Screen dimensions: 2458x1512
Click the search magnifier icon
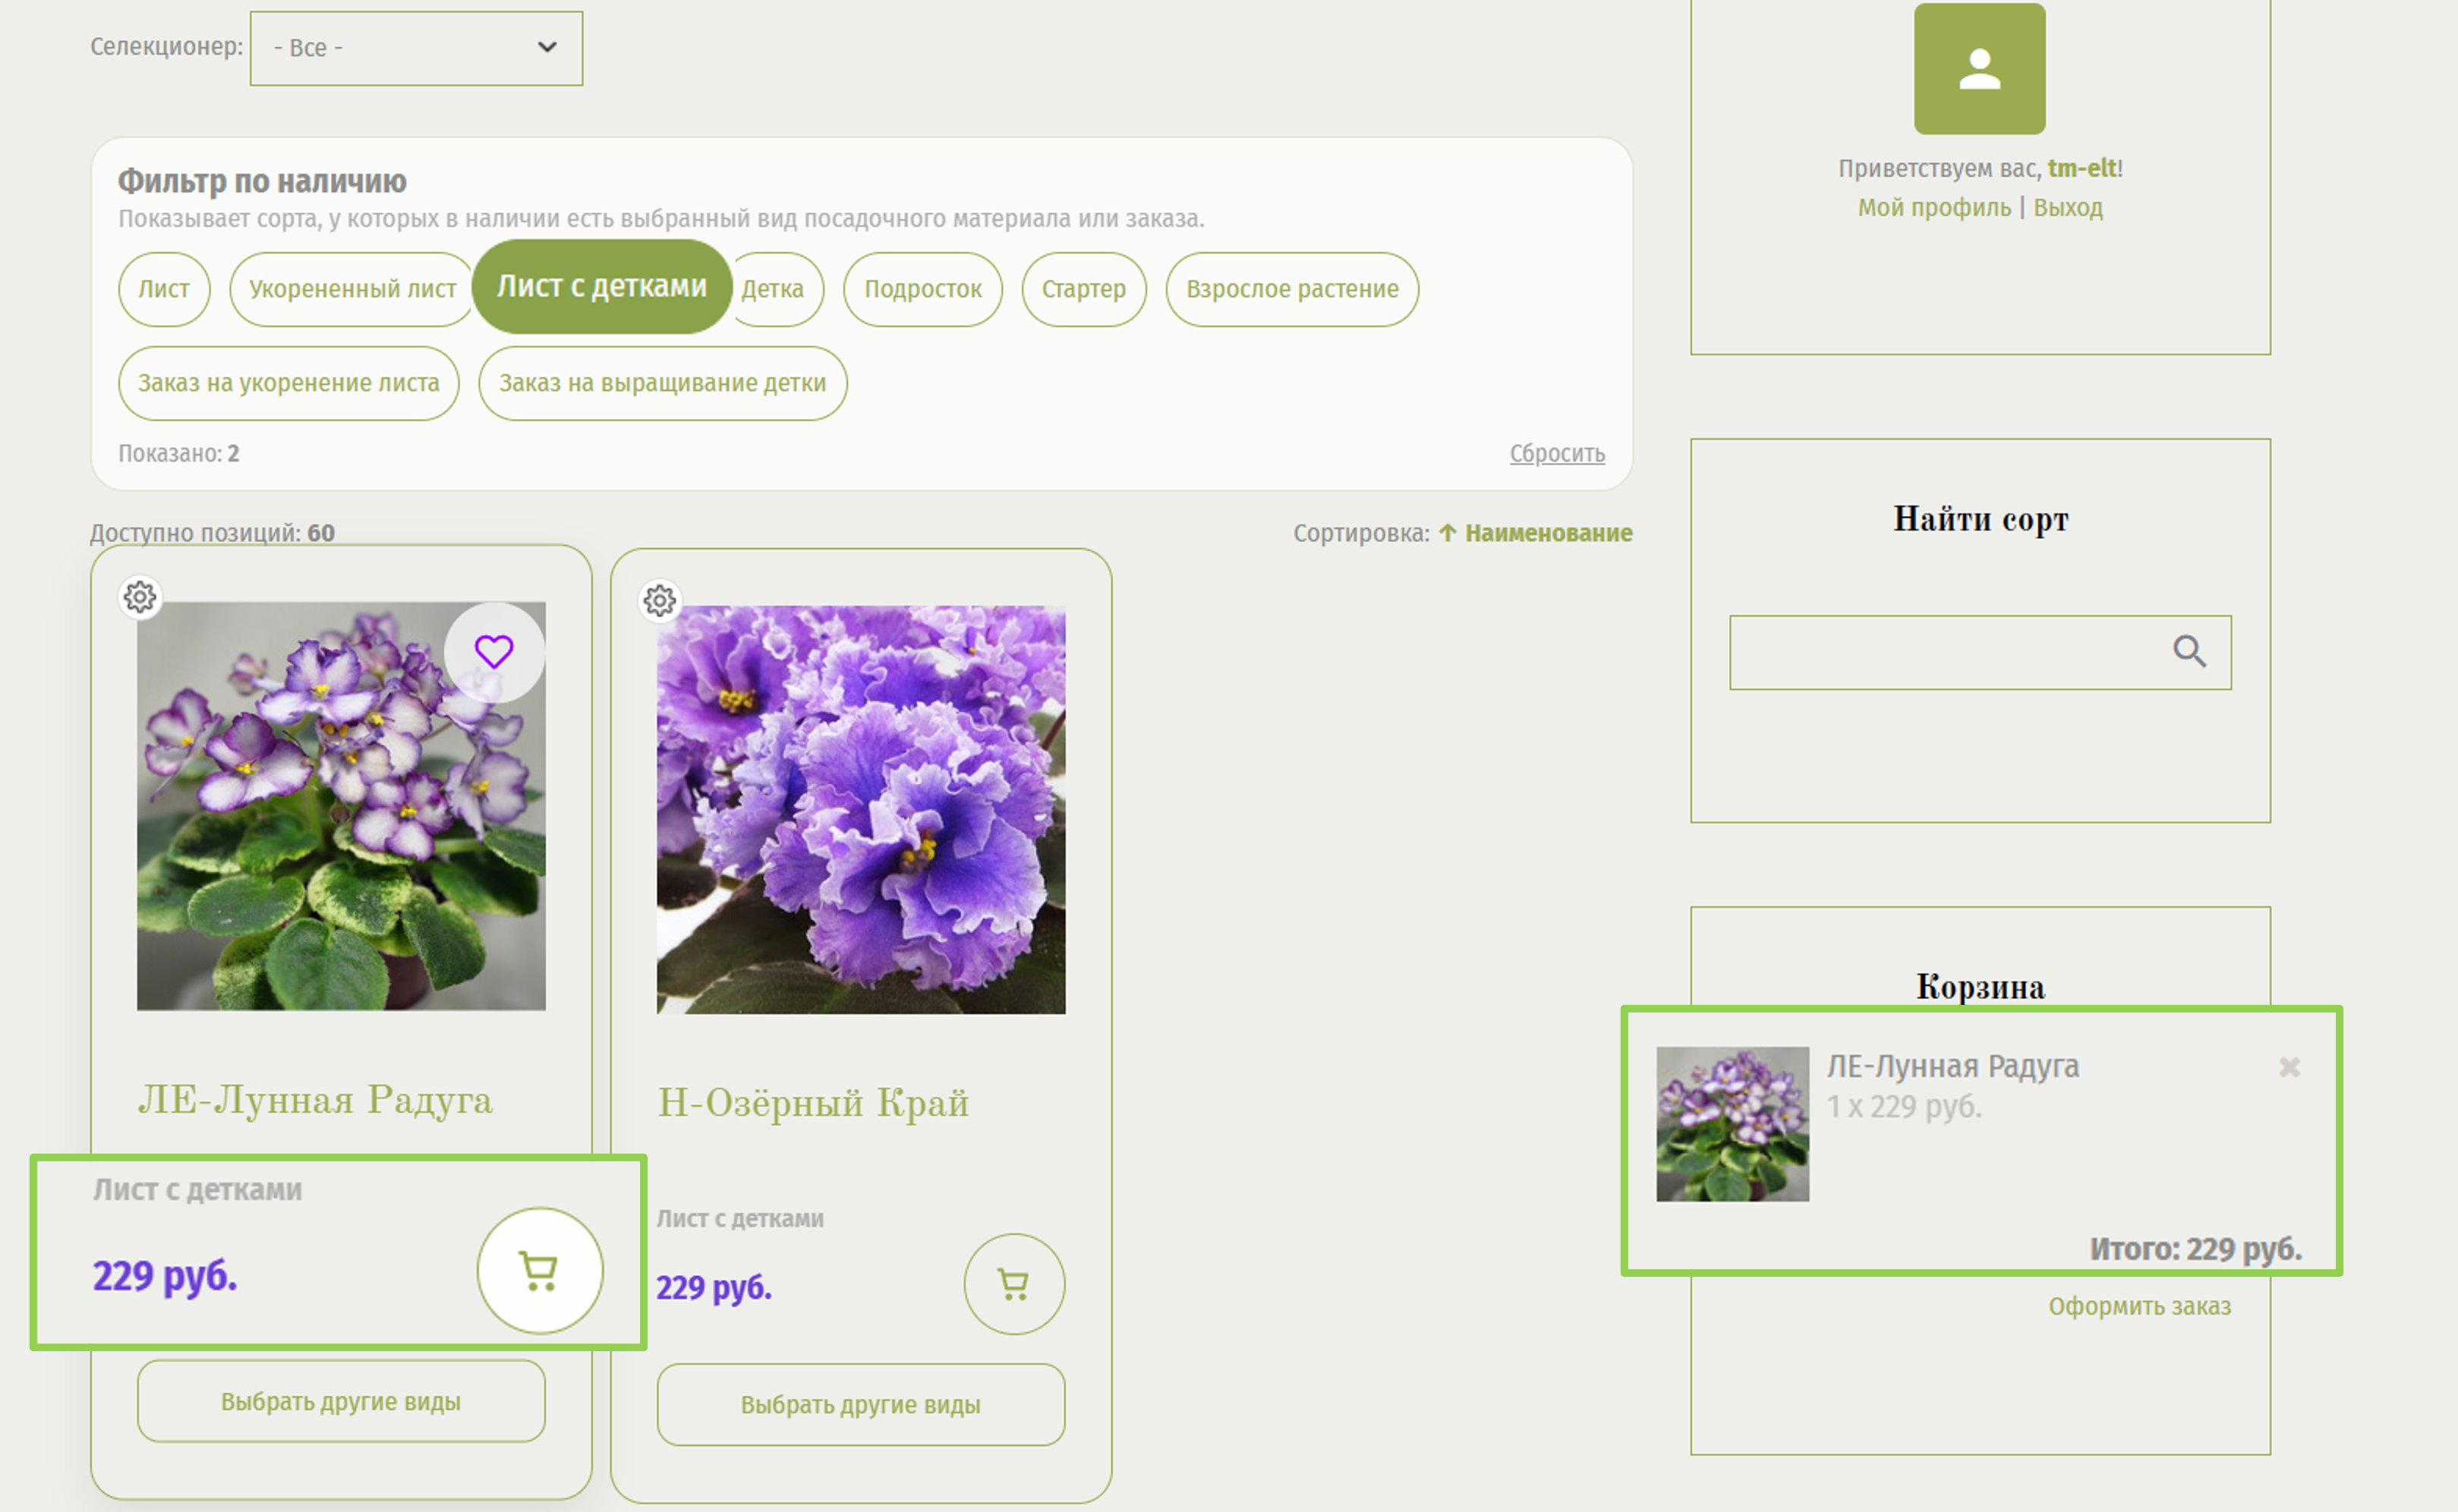pyautogui.click(x=2189, y=652)
